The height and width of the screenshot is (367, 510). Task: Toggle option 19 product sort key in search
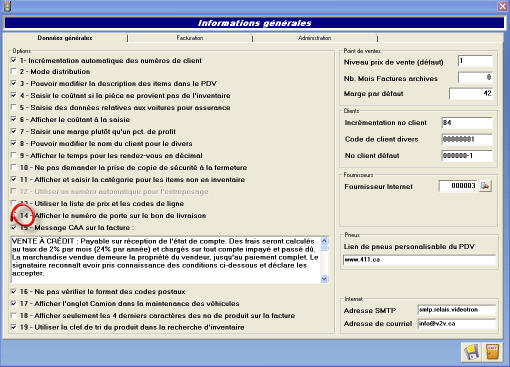(14, 327)
